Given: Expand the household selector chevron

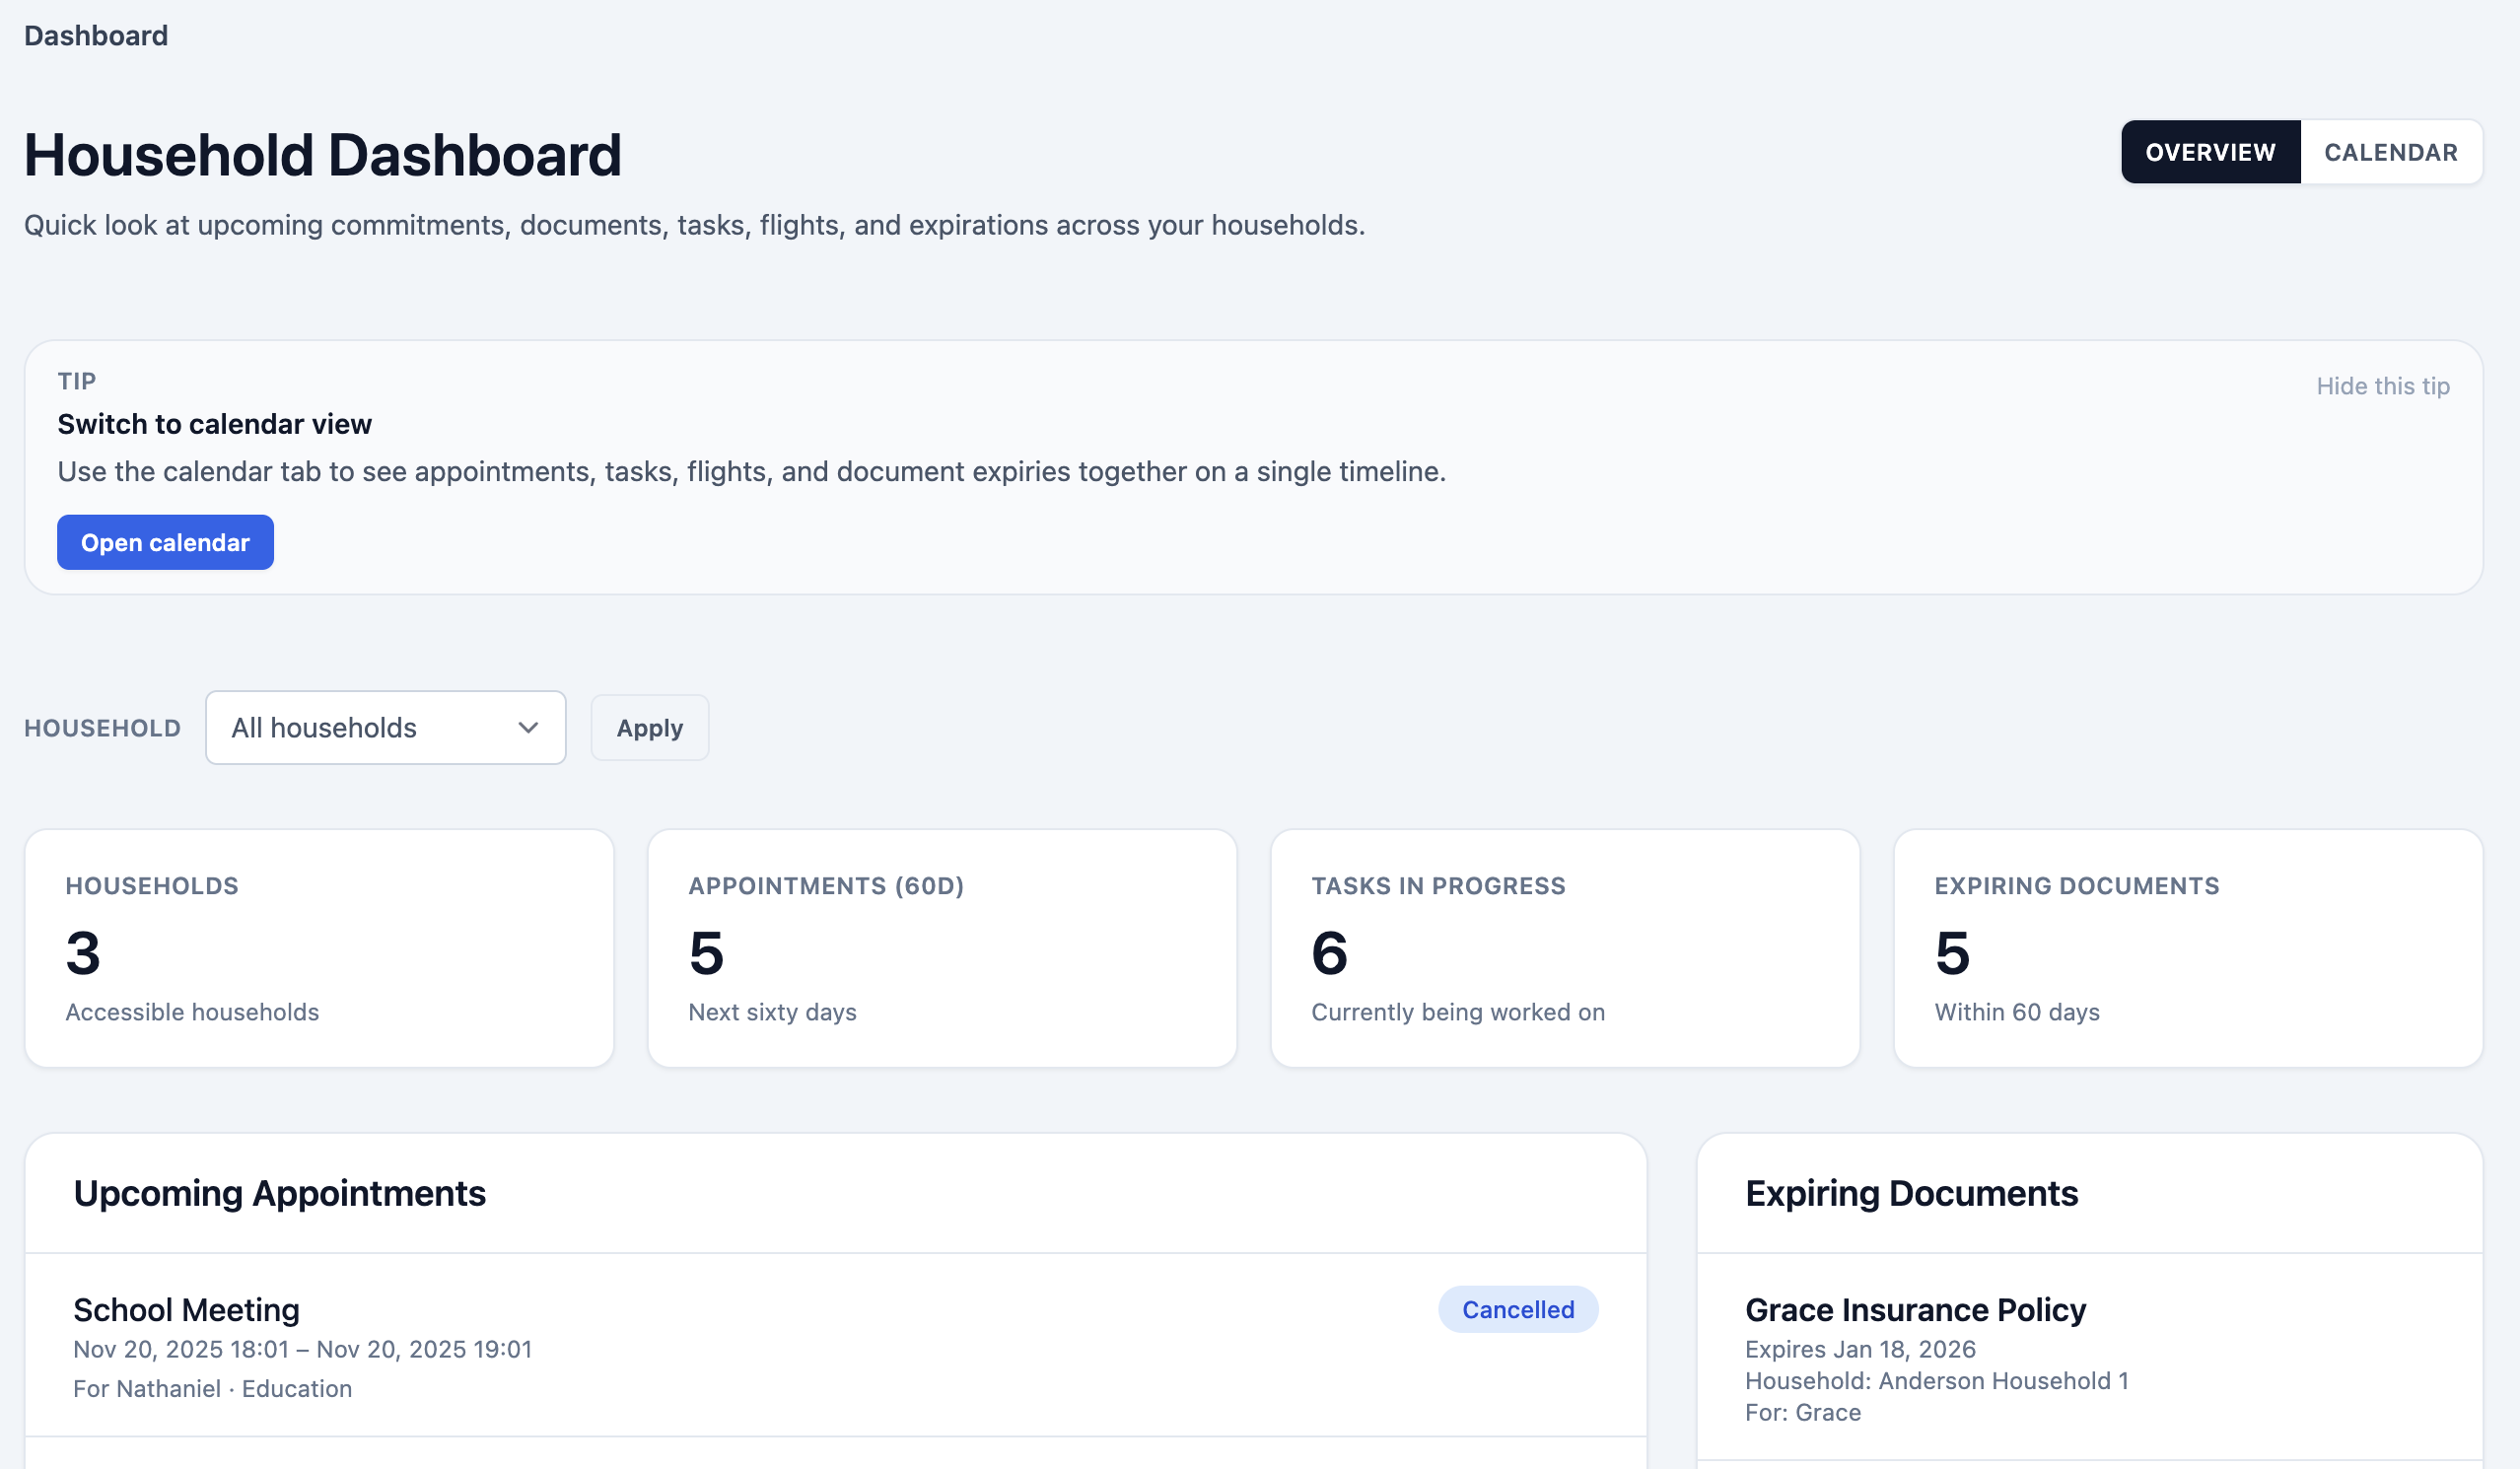Looking at the screenshot, I should (x=529, y=727).
